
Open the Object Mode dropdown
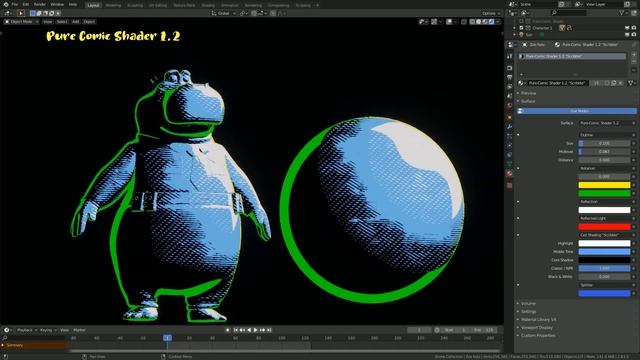tap(21, 22)
